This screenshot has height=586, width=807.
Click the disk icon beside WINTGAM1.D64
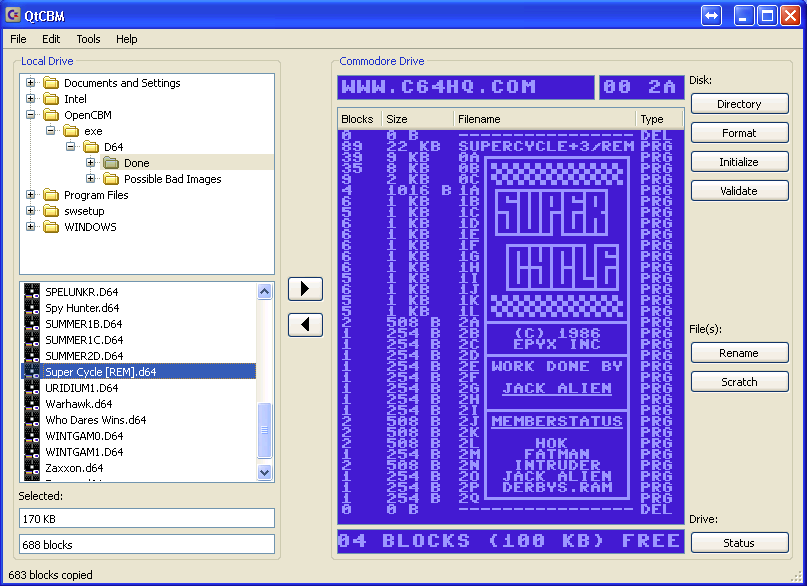tap(32, 452)
